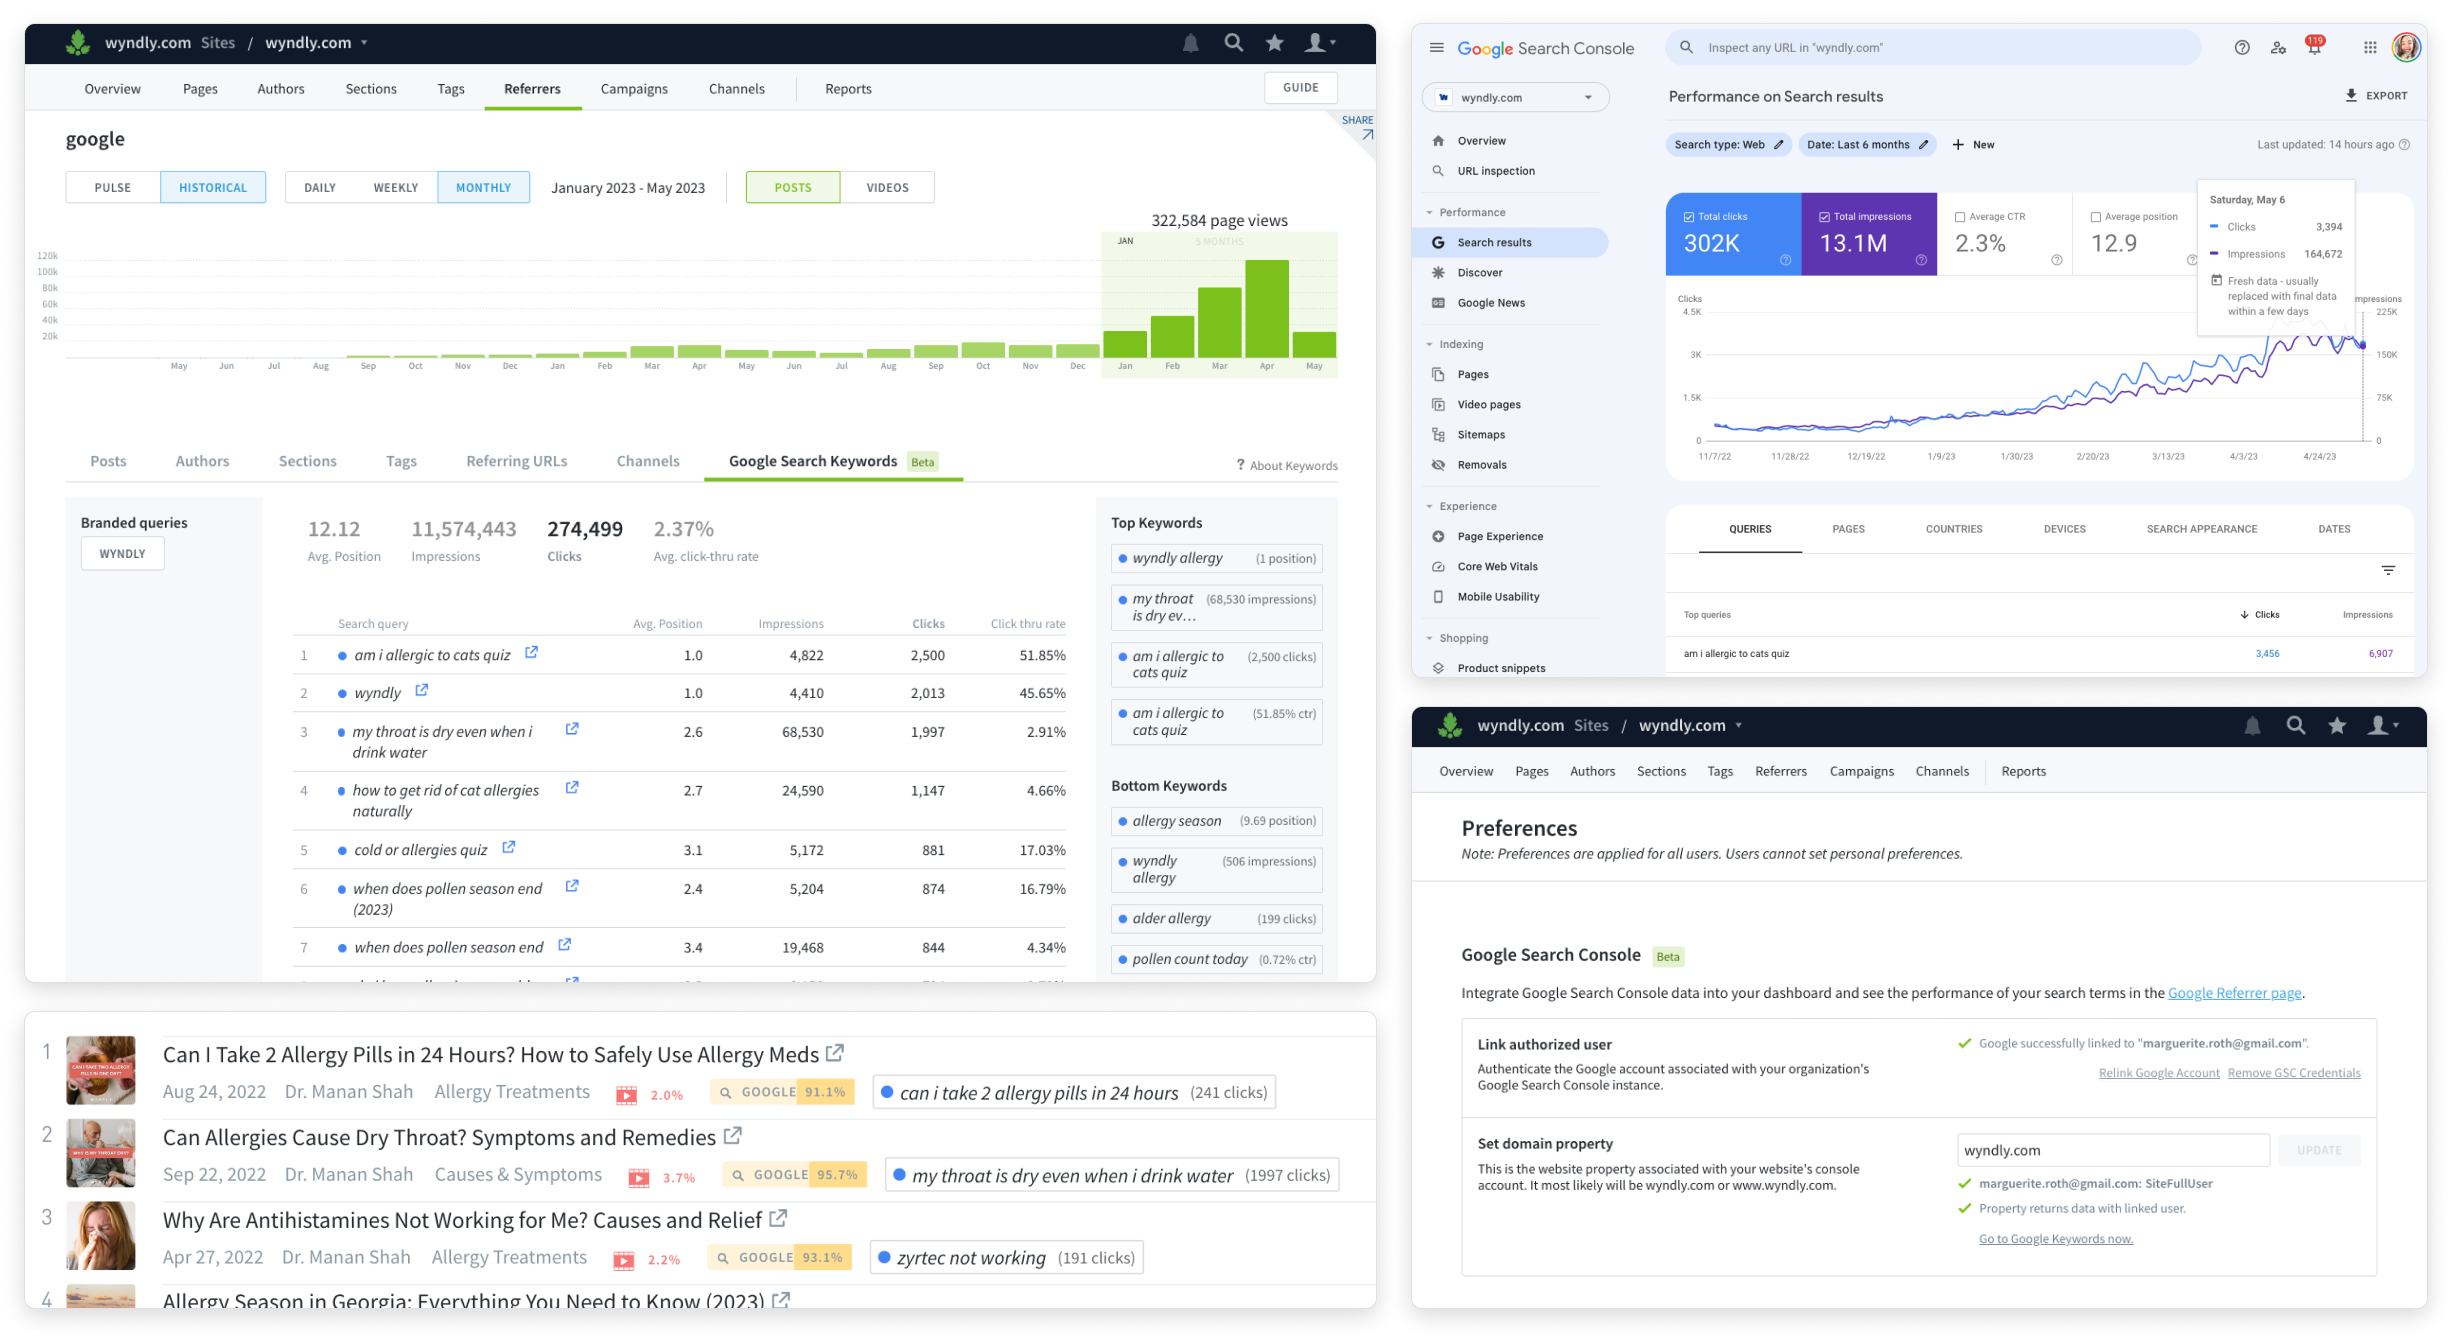Toggle Total clicks metric checkbox

(1688, 217)
